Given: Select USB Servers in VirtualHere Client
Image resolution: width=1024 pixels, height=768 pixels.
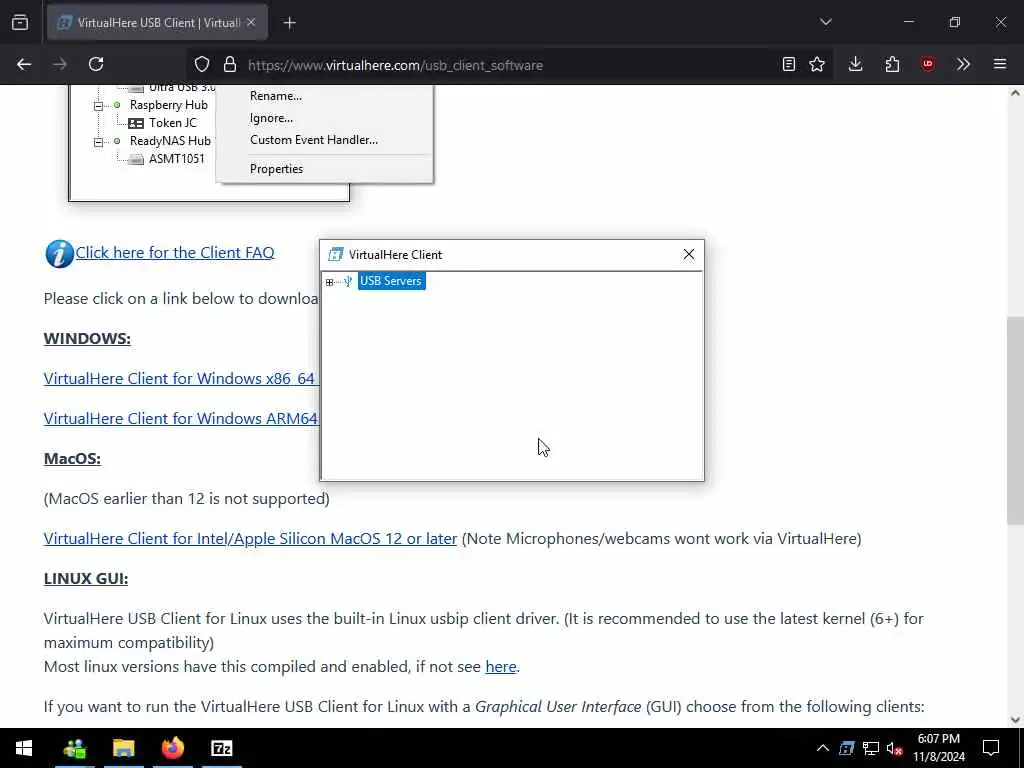Looking at the screenshot, I should 391,281.
